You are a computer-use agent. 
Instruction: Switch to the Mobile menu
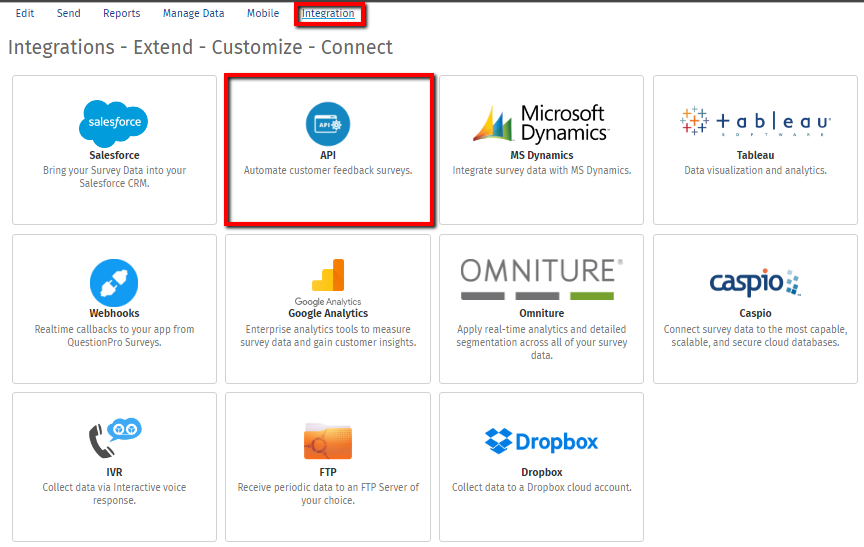pyautogui.click(x=263, y=13)
